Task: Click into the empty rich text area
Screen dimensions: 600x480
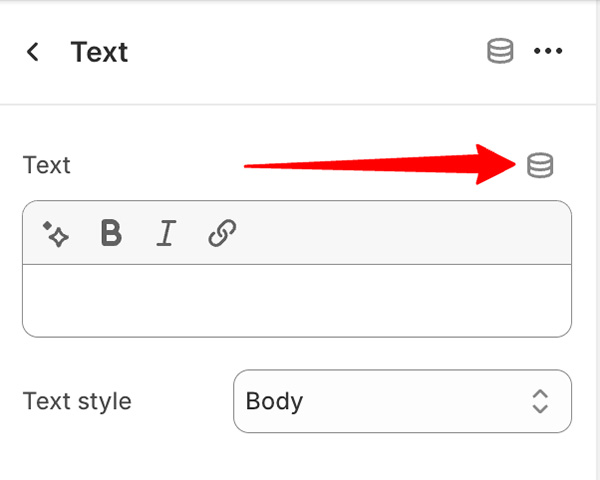Action: pos(297,300)
